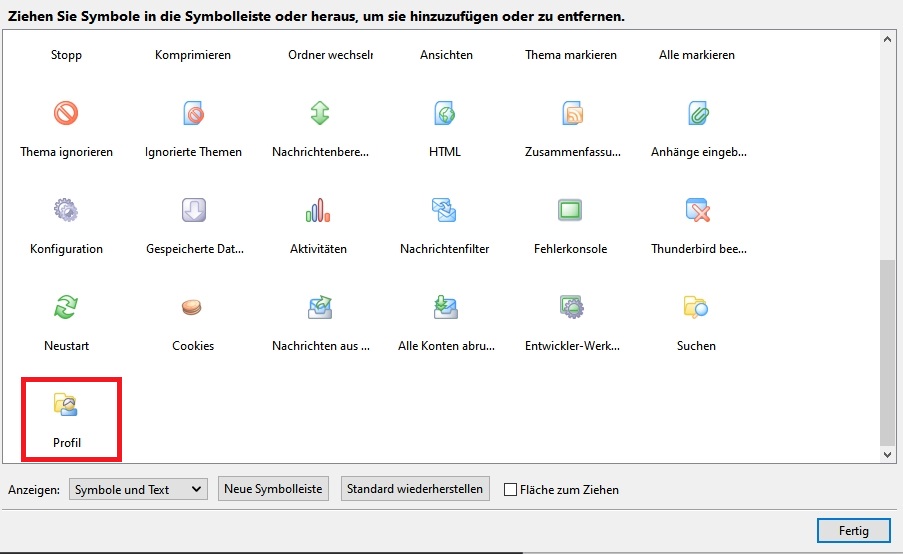
Task: Select the Fehlerkonsole icon
Action: click(570, 210)
